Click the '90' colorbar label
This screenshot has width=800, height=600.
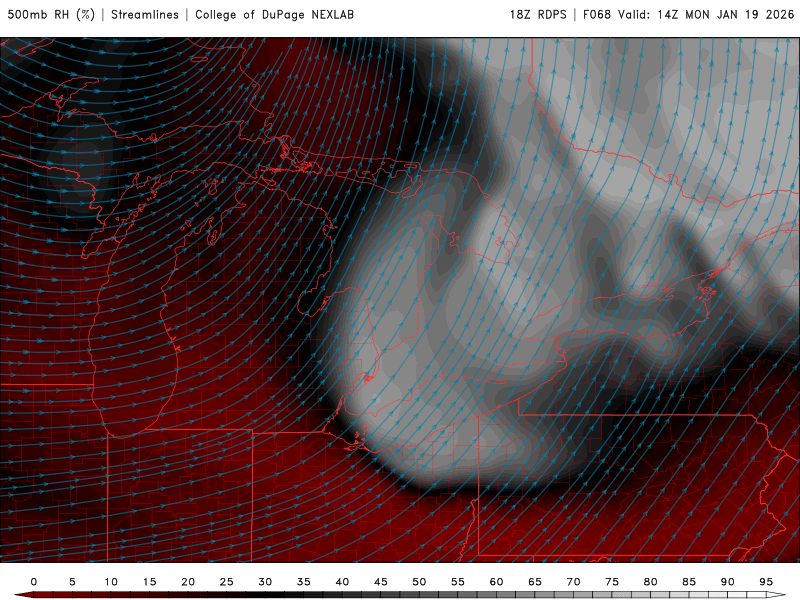point(728,582)
